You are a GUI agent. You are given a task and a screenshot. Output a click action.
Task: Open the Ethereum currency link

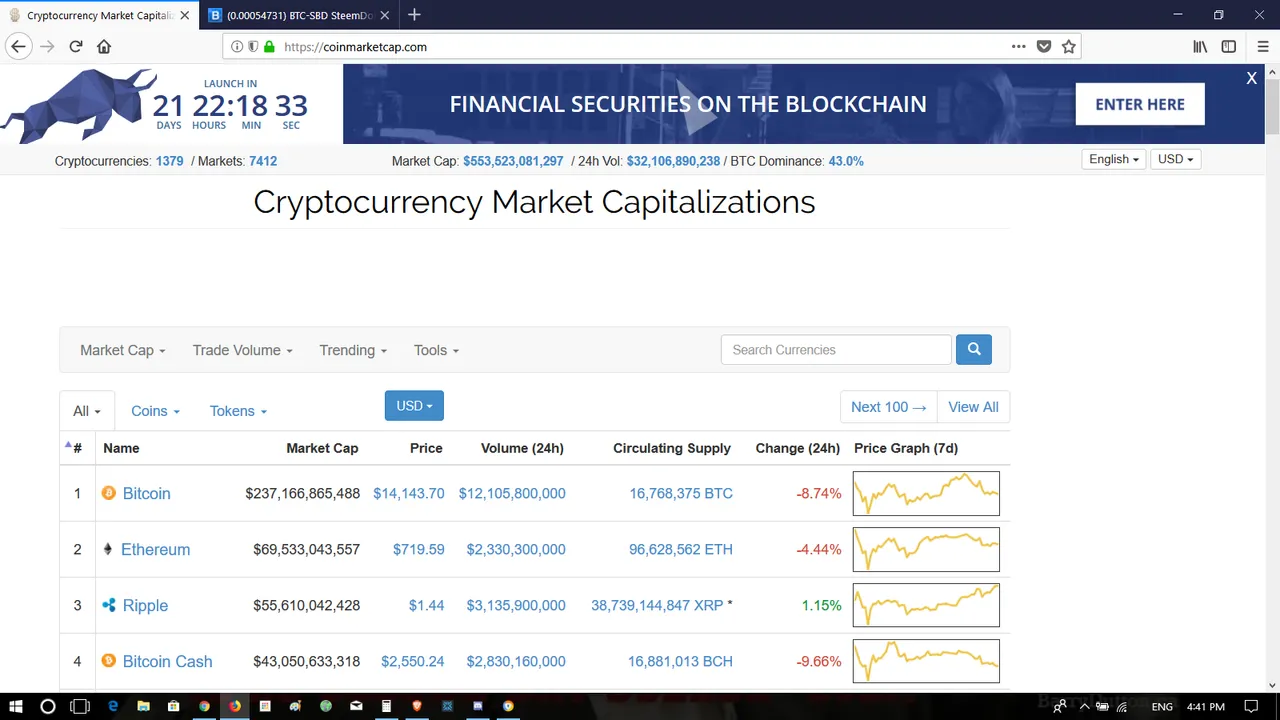[x=155, y=549]
